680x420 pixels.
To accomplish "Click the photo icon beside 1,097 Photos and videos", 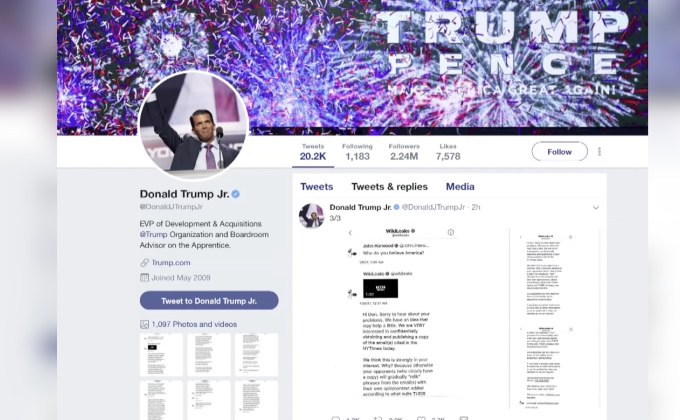I will 144,324.
